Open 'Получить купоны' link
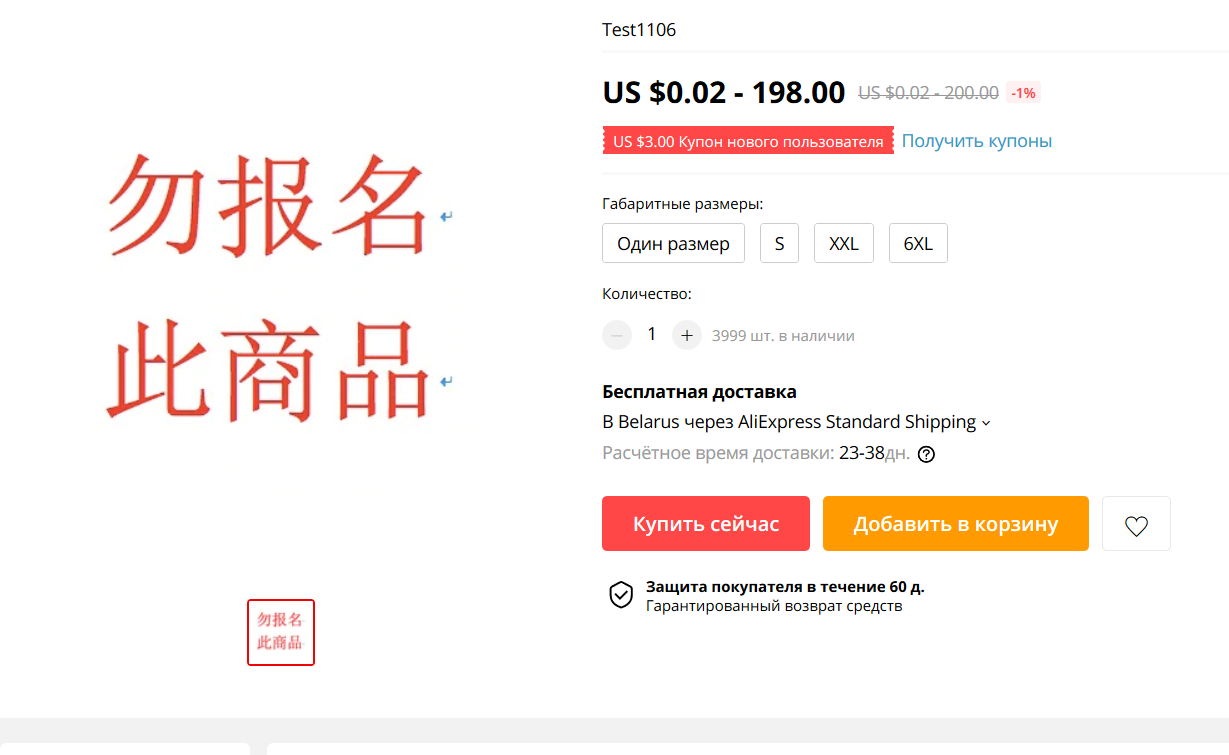Screen dimensions: 1229x755 click(977, 141)
